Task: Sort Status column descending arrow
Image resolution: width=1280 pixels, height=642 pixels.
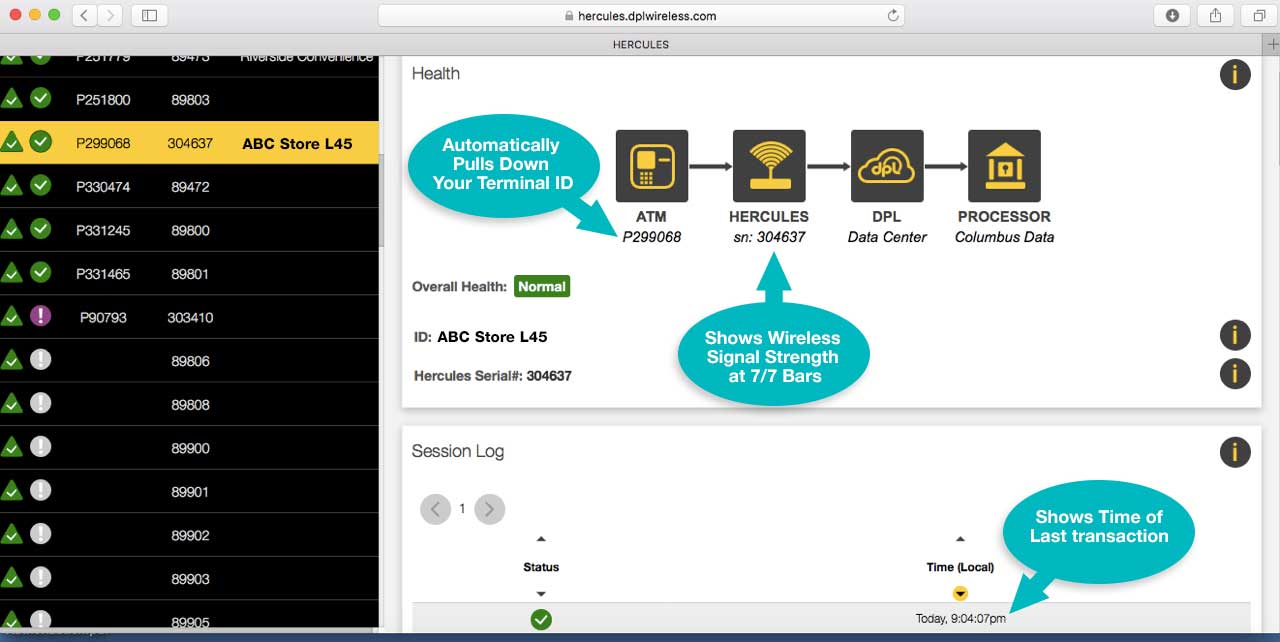Action: coord(541,593)
